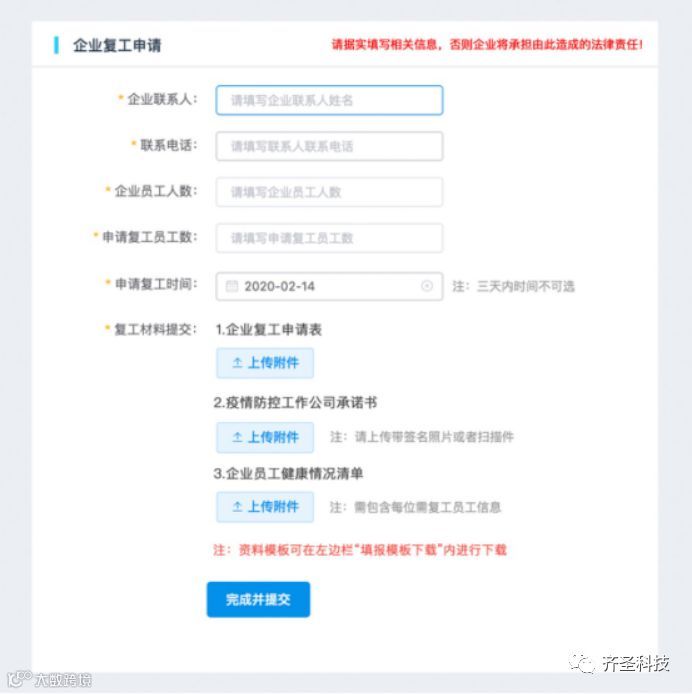Upload attachment for 疫情防控工作公司承诺书

[x=265, y=437]
